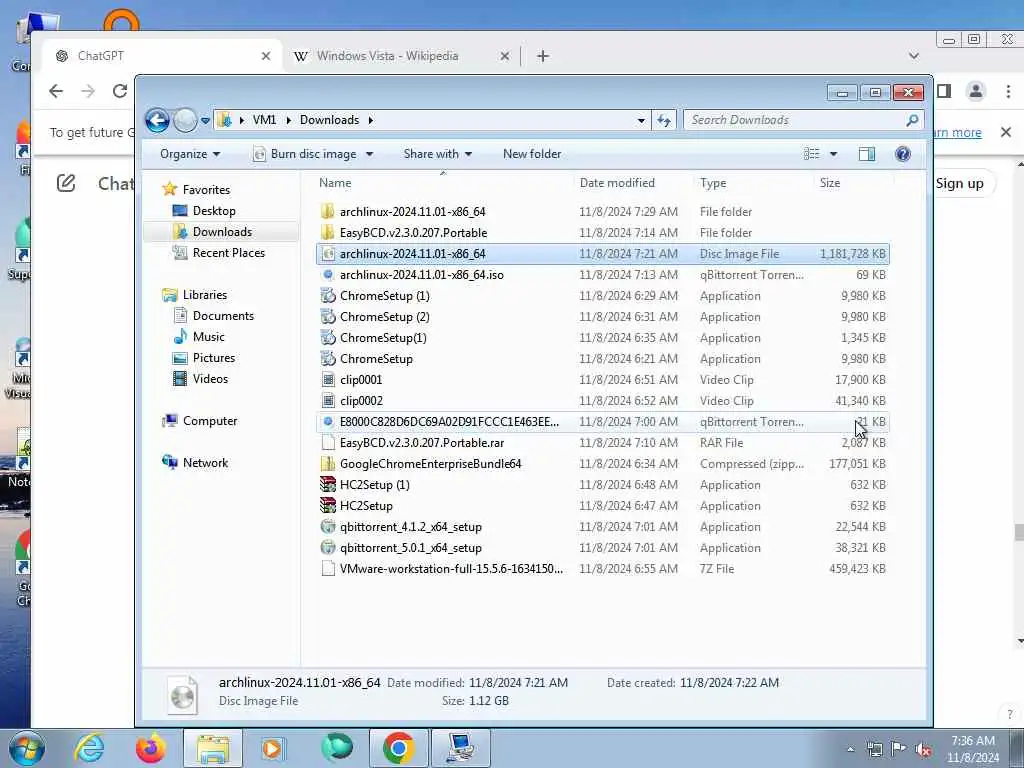The width and height of the screenshot is (1024, 768).
Task: Select Computer in navigation pane
Action: (210, 421)
